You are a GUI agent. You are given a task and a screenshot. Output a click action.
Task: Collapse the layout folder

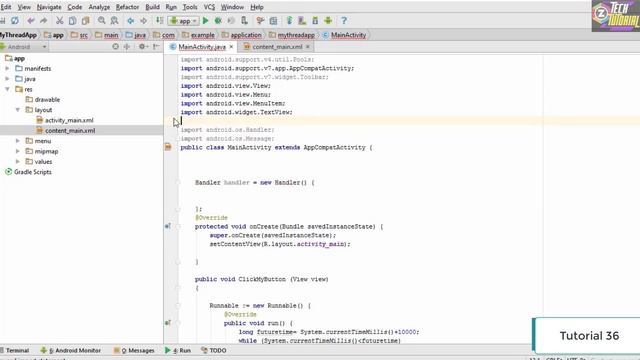pyautogui.click(x=18, y=110)
